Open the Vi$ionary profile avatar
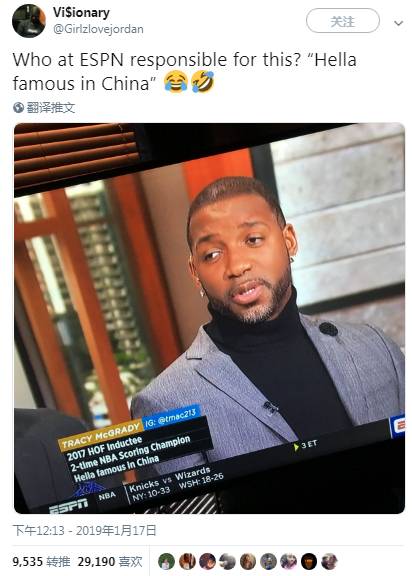 (x=29, y=21)
